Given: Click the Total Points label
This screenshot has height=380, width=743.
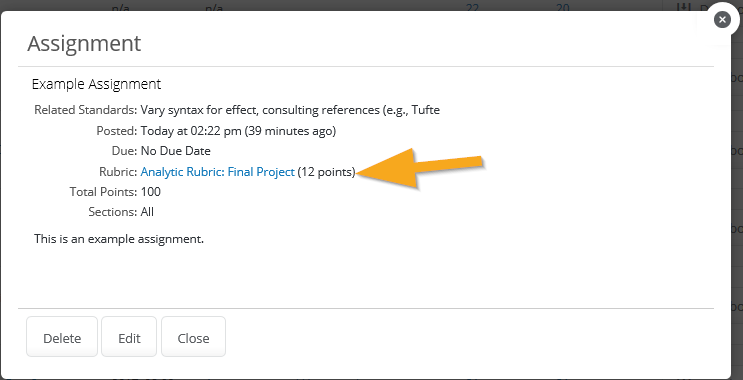Looking at the screenshot, I should pos(103,192).
